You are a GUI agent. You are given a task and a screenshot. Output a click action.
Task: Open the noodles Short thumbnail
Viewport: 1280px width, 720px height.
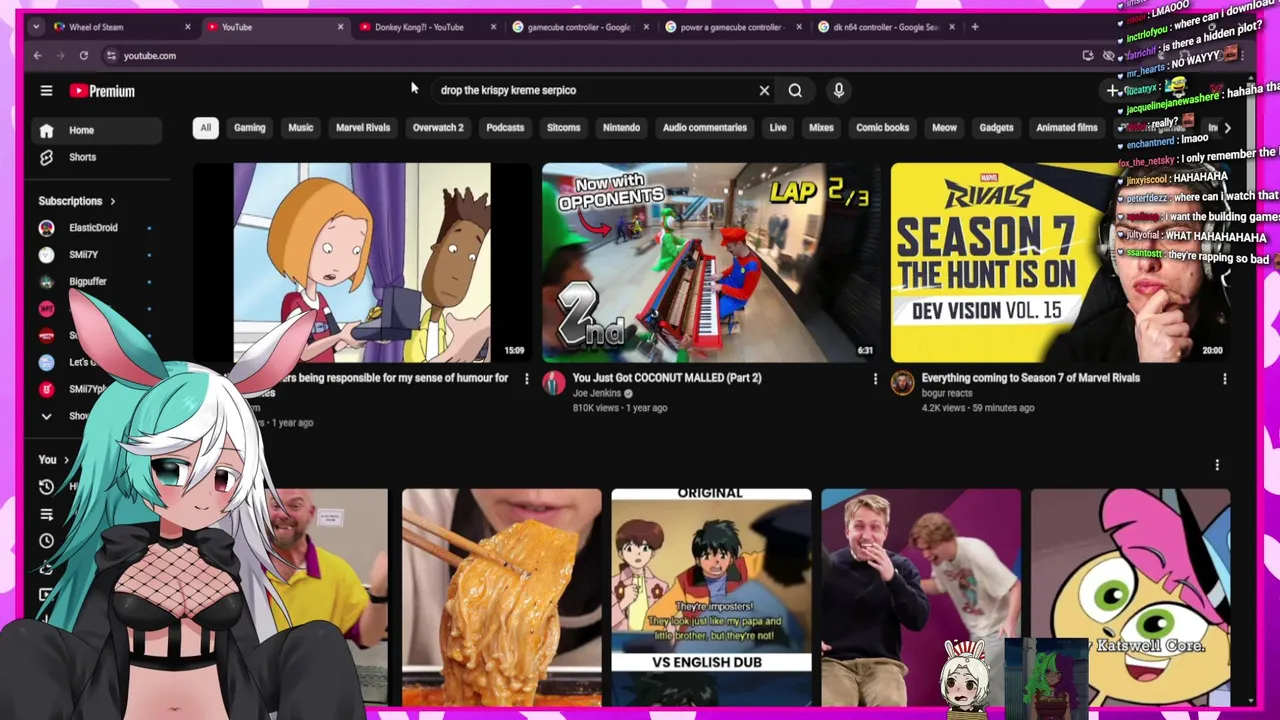[502, 598]
